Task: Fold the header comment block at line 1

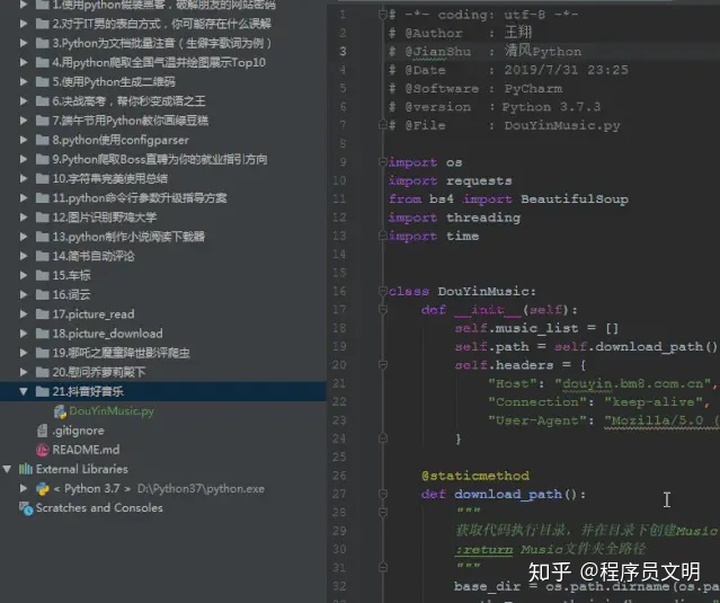Action: point(382,15)
